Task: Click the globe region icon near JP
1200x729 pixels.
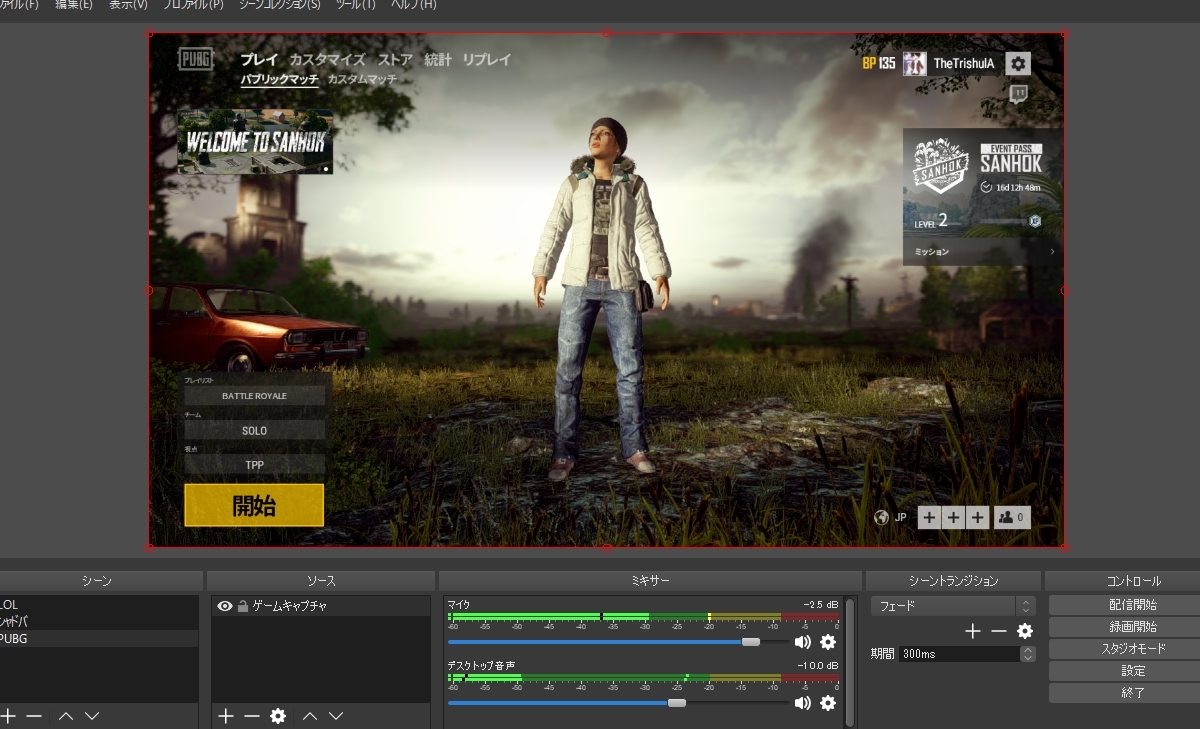Action: (x=881, y=517)
